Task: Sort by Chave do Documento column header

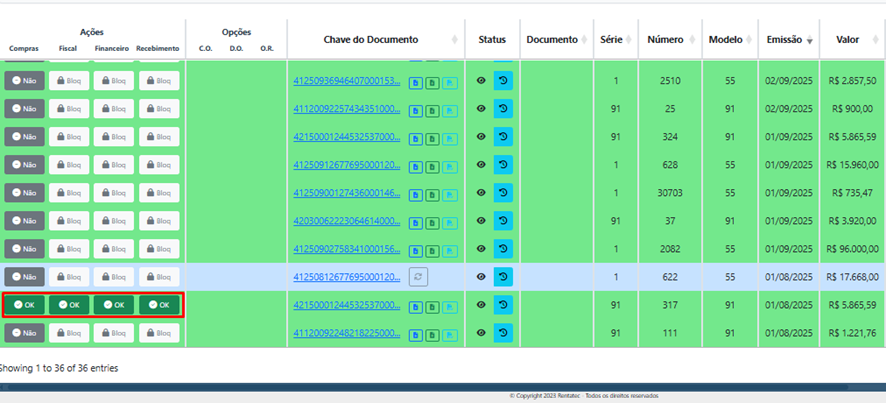Action: click(x=370, y=40)
